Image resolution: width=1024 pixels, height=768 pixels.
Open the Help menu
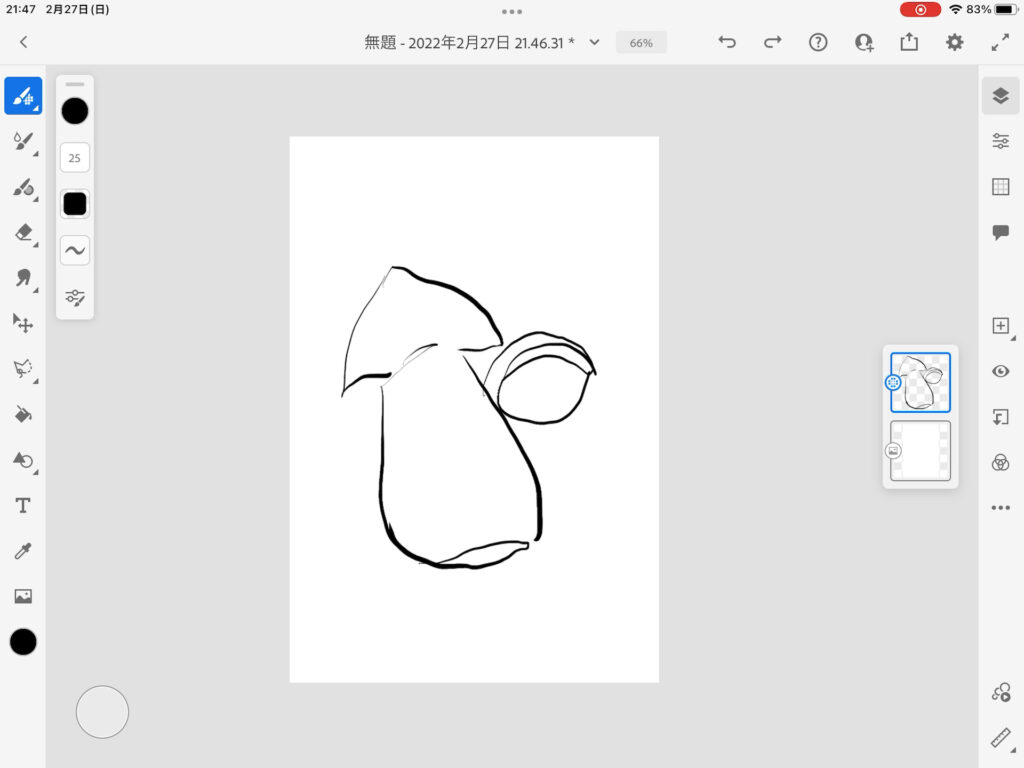coord(818,42)
